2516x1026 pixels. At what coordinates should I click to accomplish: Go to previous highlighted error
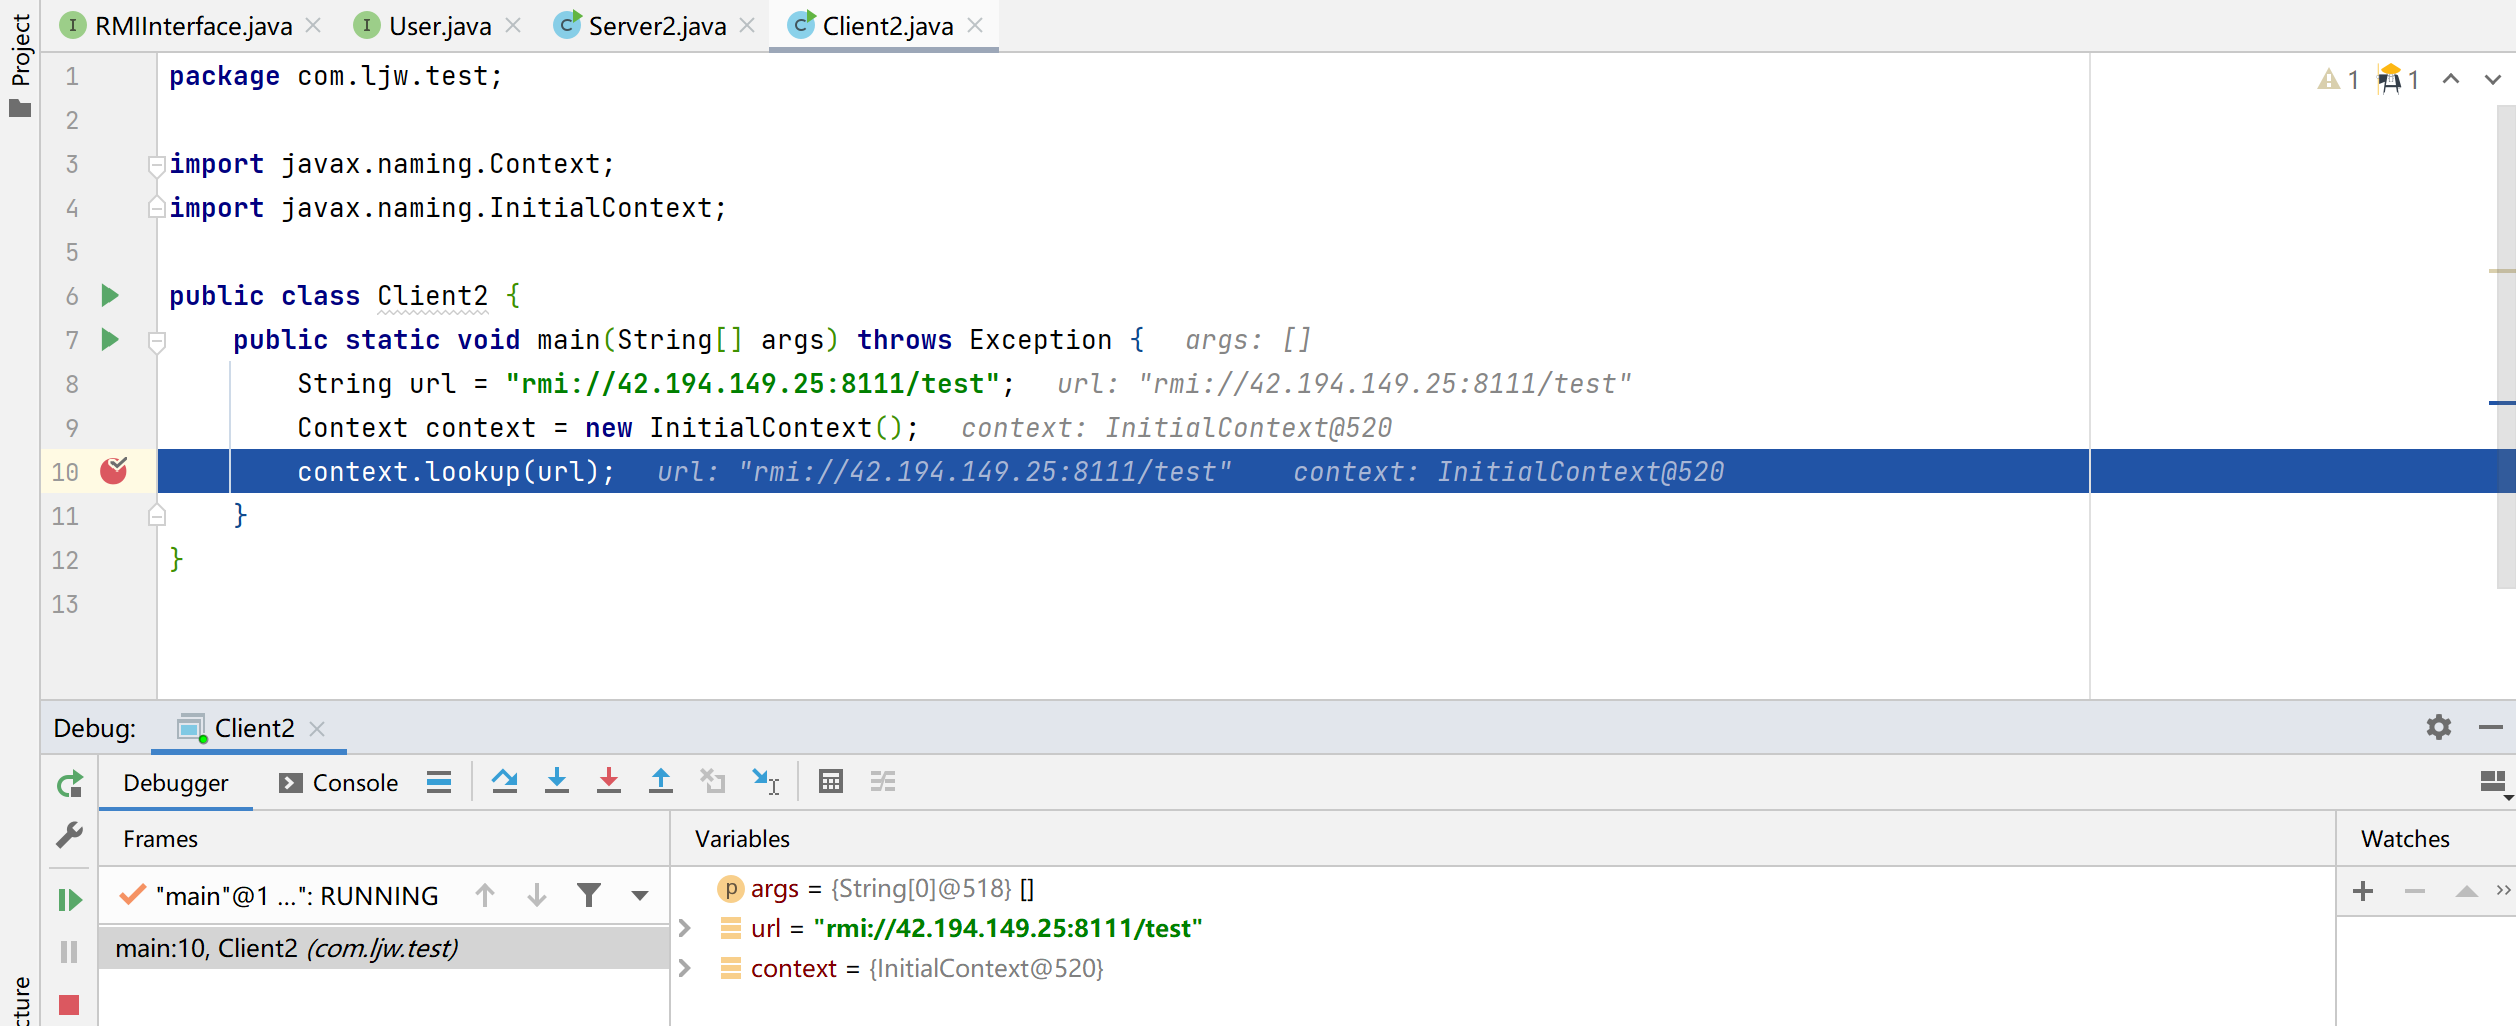(x=2451, y=79)
